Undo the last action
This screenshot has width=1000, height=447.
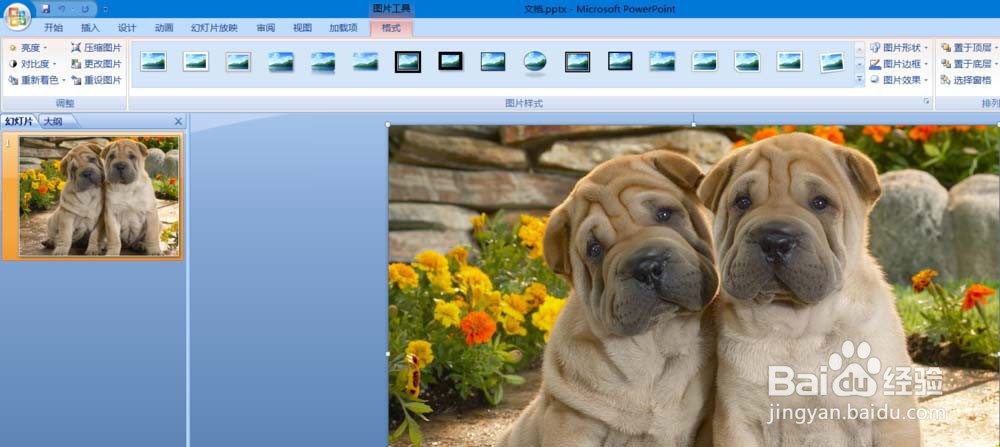click(x=62, y=9)
